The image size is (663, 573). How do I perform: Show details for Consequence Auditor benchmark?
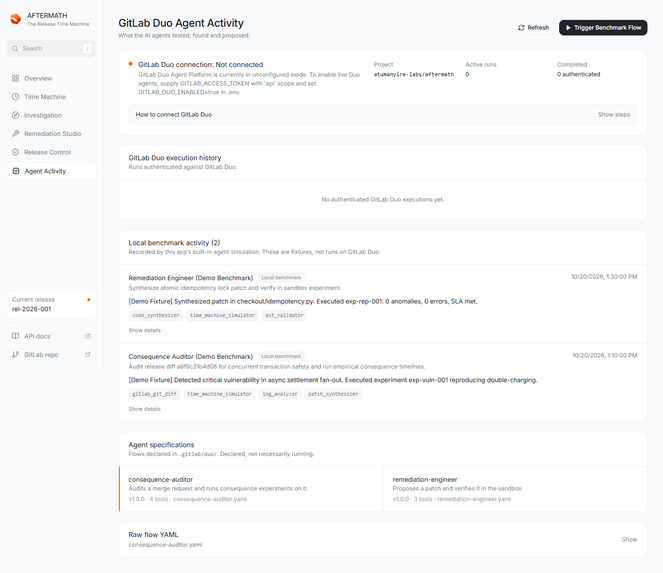coord(145,409)
